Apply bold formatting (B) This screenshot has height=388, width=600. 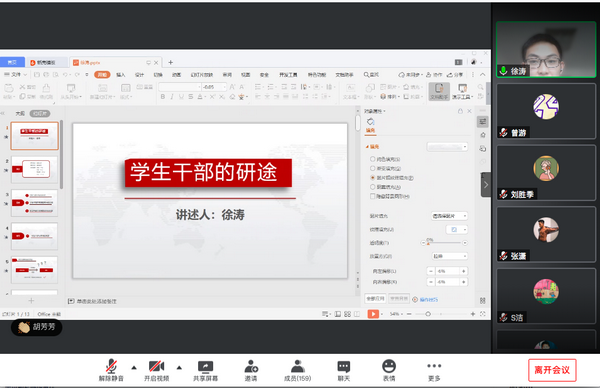click(x=163, y=97)
